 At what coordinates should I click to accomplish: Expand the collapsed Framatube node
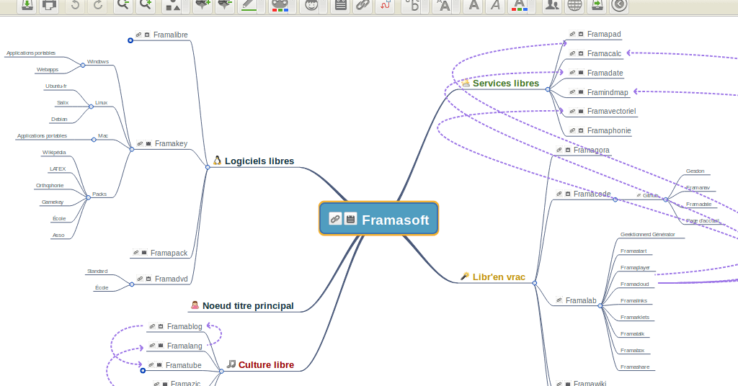coord(143,371)
